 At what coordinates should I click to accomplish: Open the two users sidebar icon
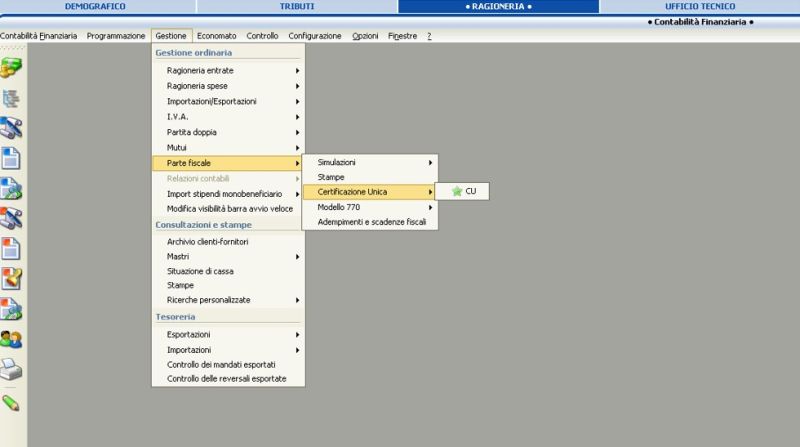11,339
